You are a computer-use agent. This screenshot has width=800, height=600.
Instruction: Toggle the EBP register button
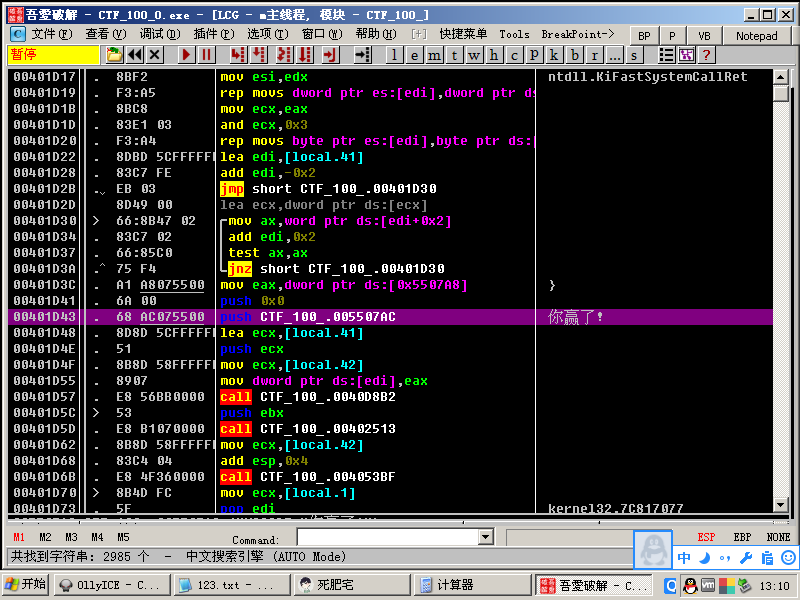coord(742,537)
